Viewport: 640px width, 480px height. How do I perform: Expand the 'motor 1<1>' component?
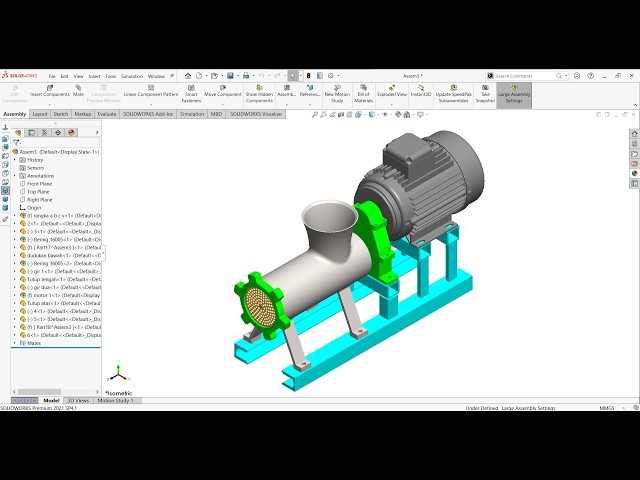coord(15,295)
